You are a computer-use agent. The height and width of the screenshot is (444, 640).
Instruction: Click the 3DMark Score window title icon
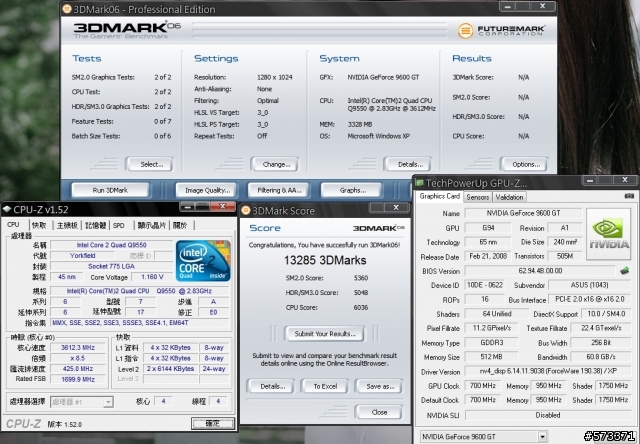pos(245,211)
